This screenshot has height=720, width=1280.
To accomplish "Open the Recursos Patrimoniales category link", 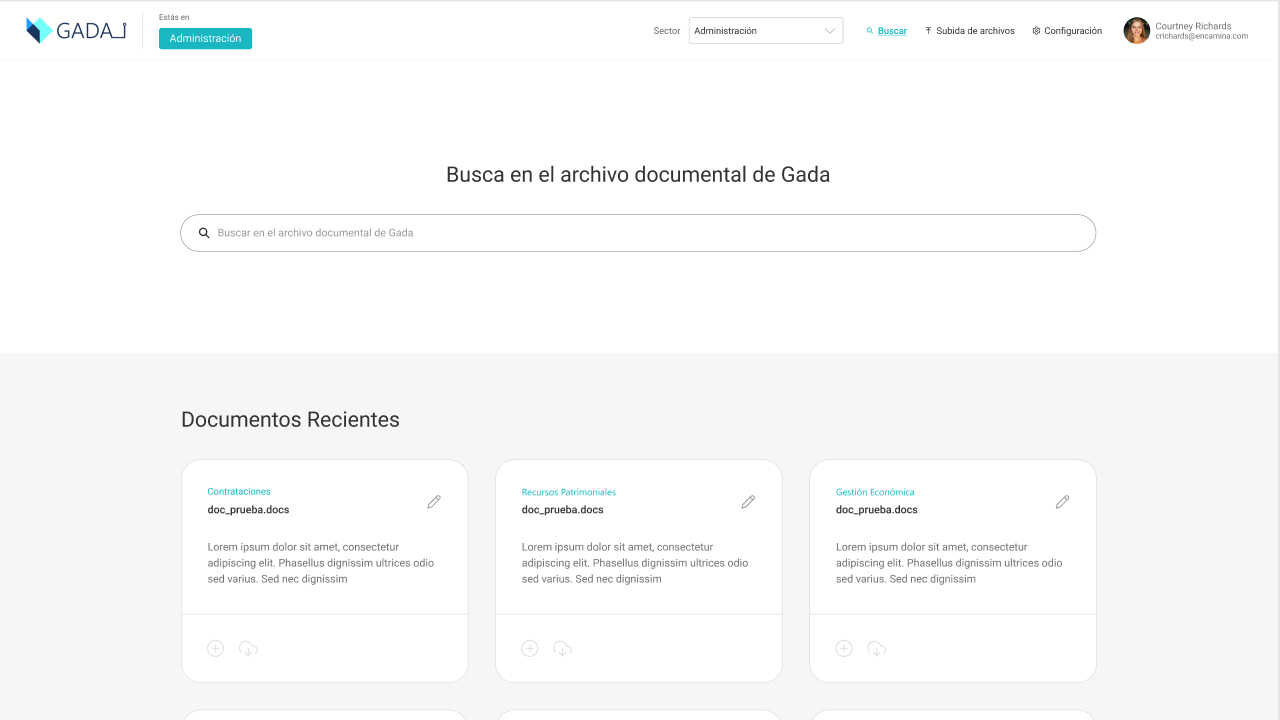I will (569, 492).
